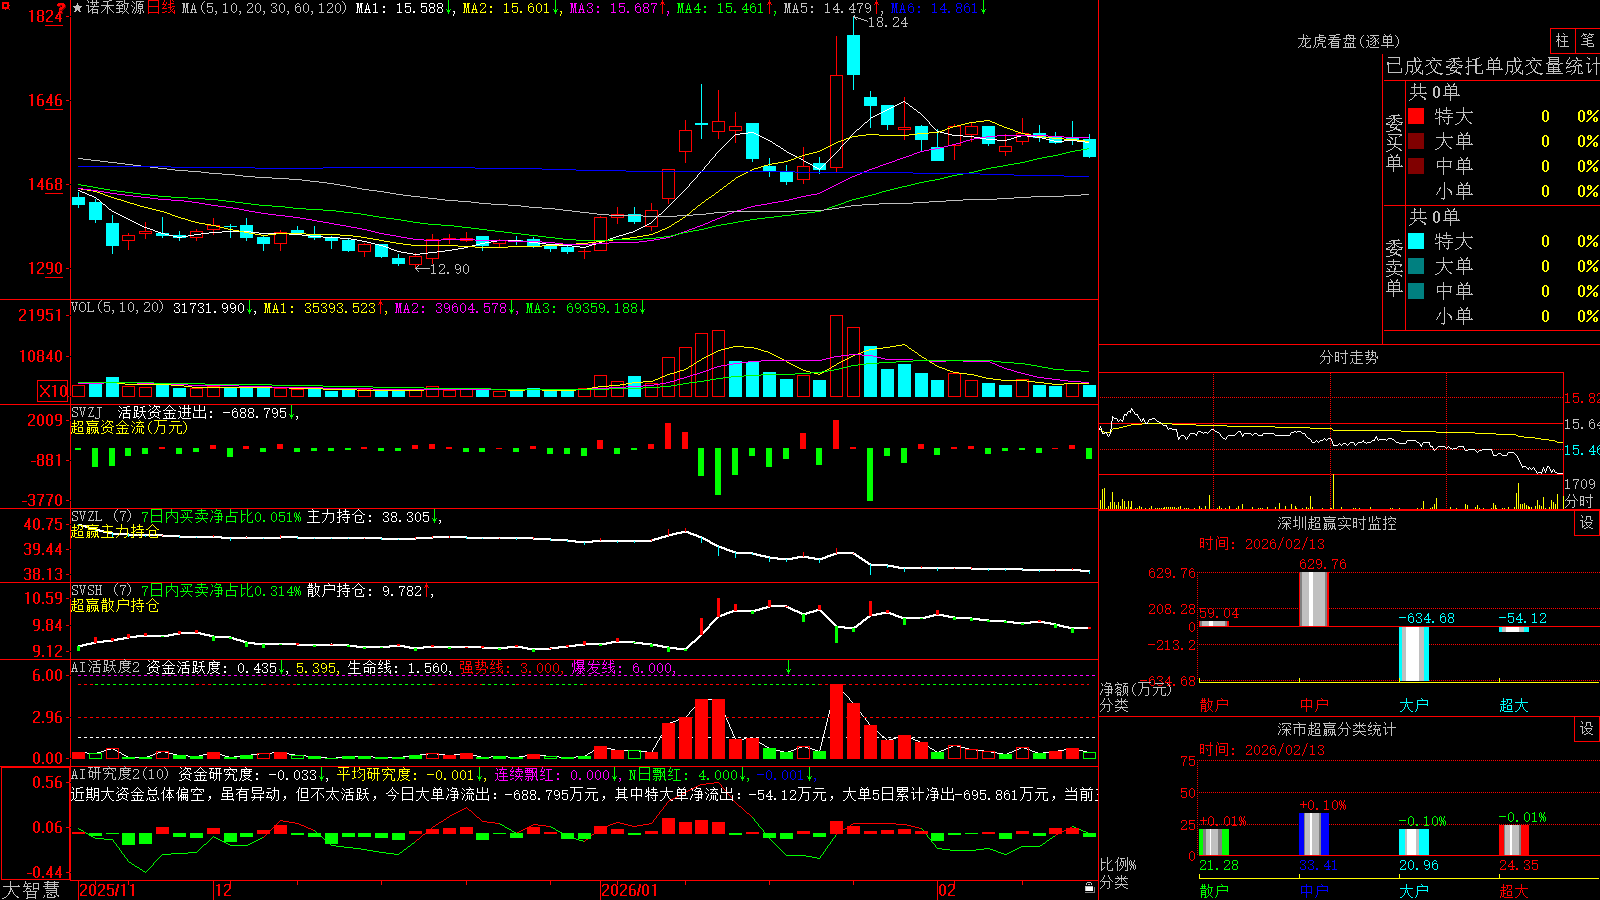Switch 龙虎看盘 to 柱 view
This screenshot has width=1600, height=900.
1562,41
